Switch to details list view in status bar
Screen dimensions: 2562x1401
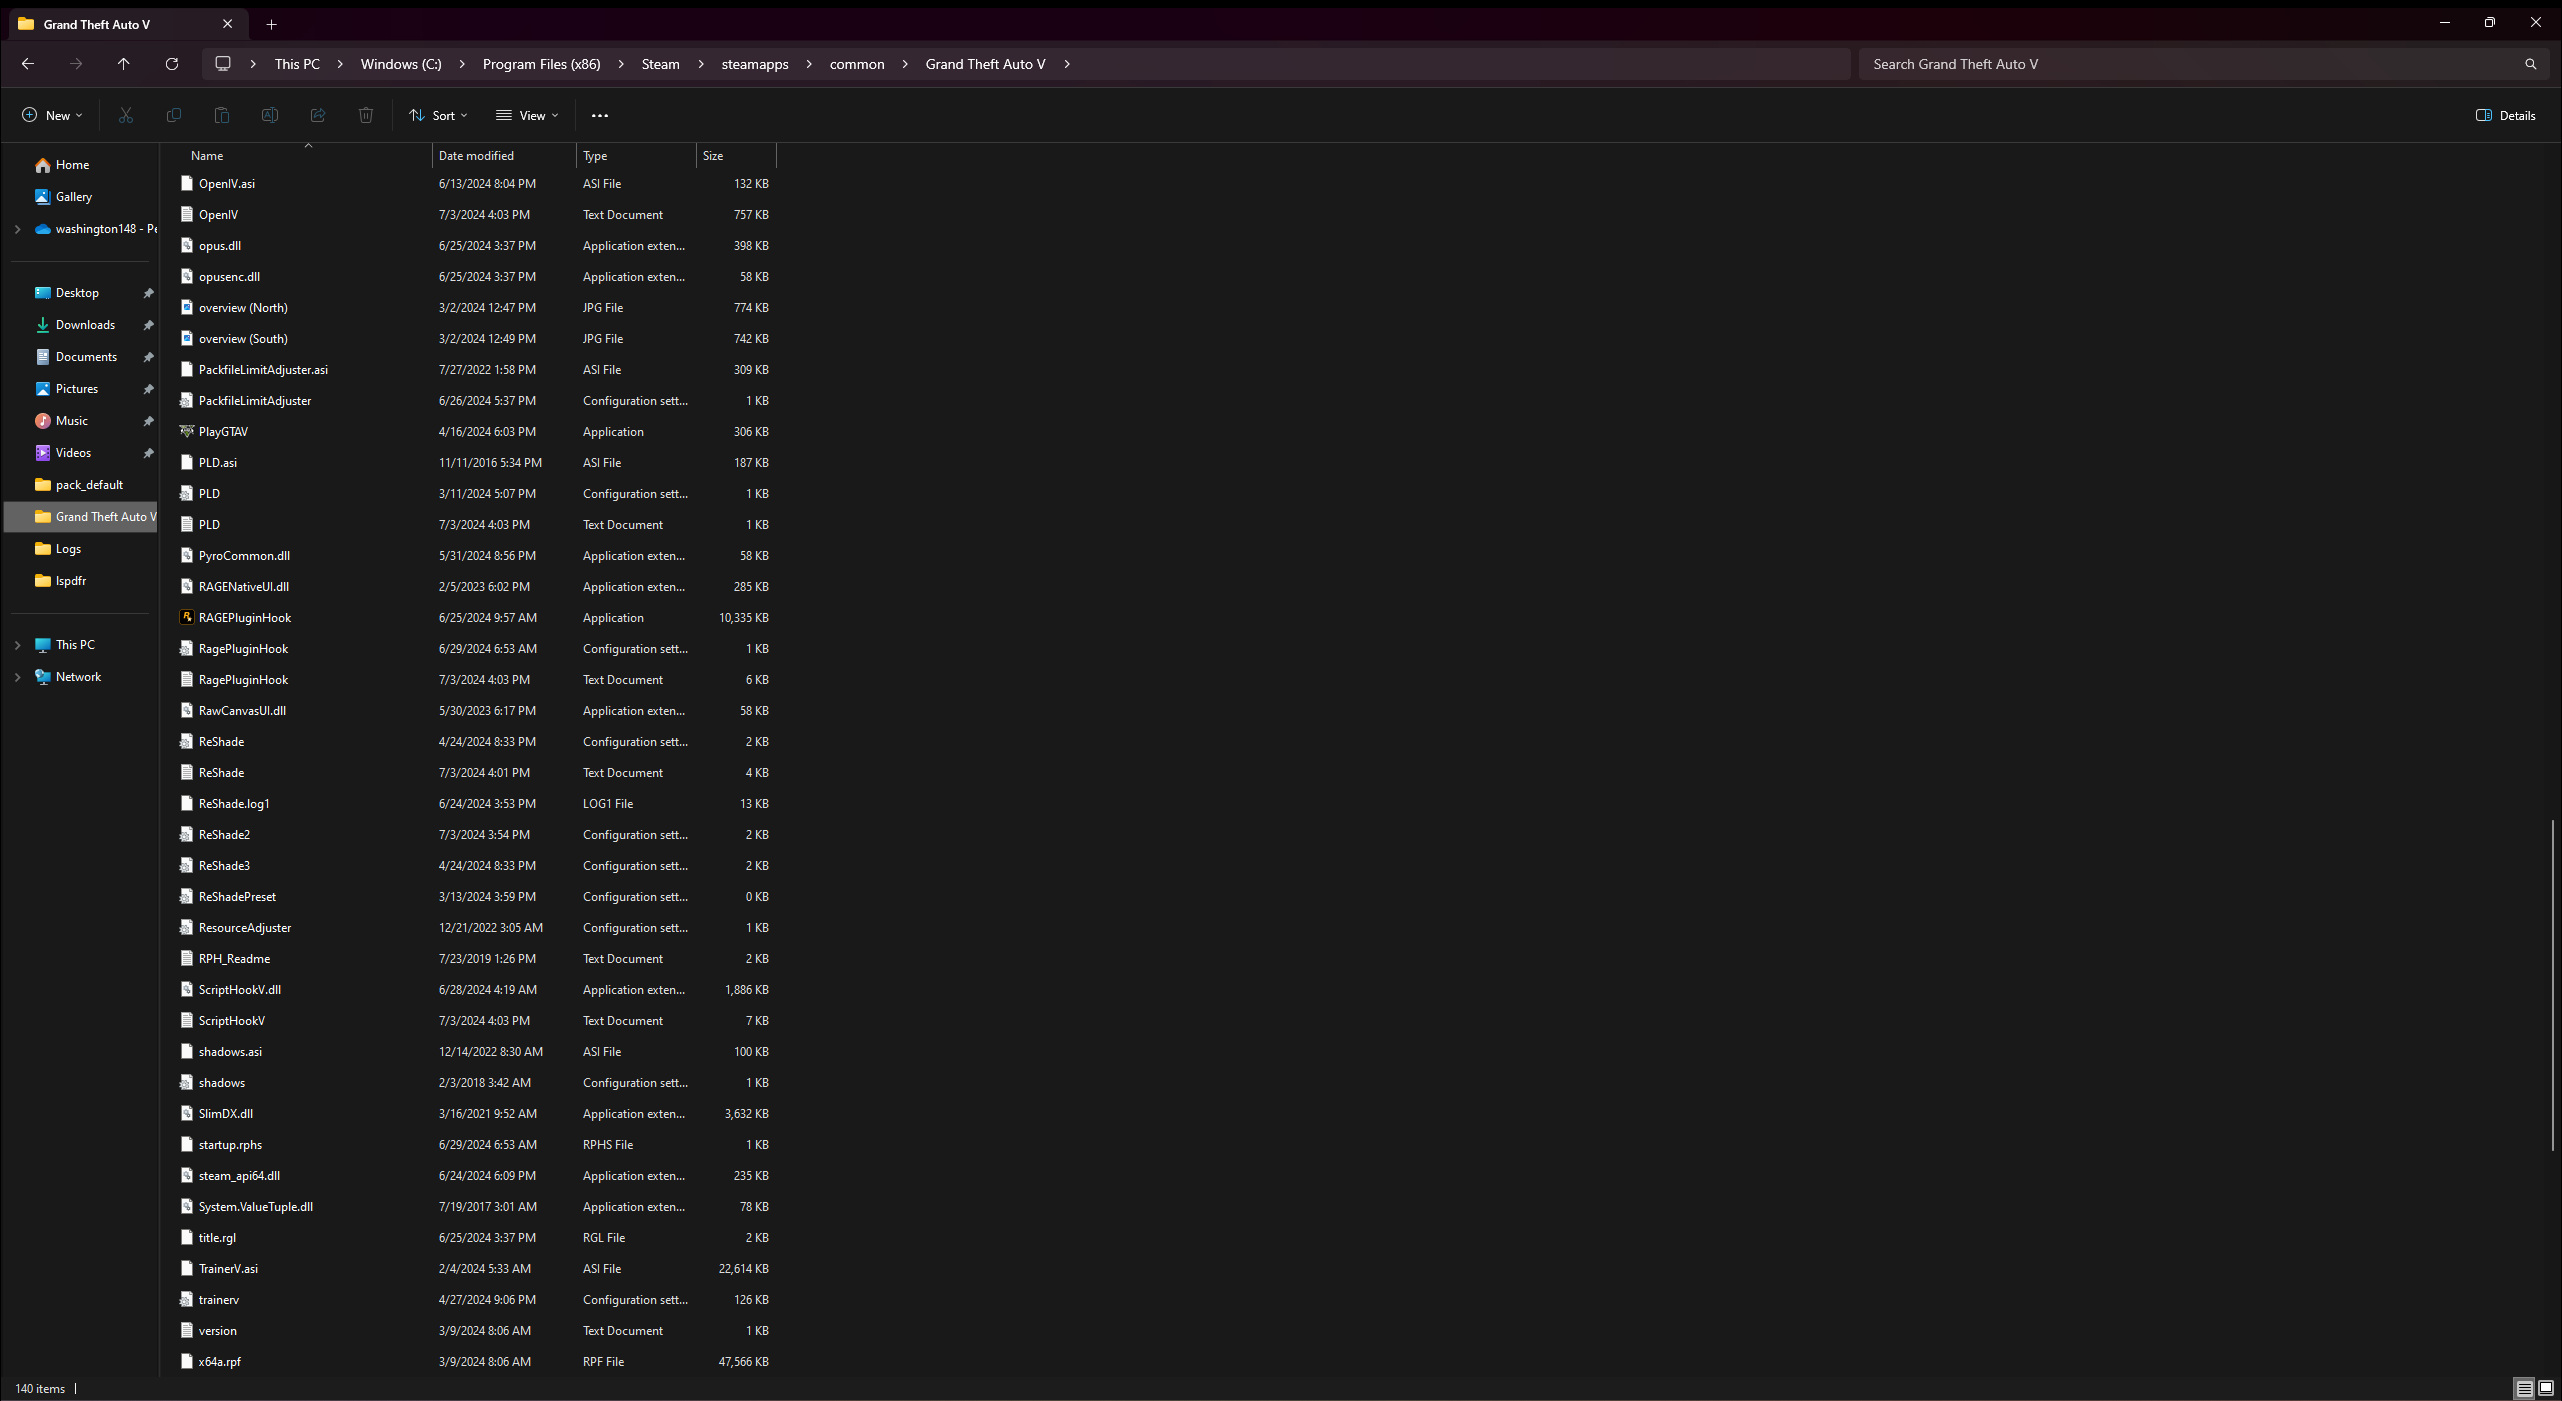tap(2524, 1388)
